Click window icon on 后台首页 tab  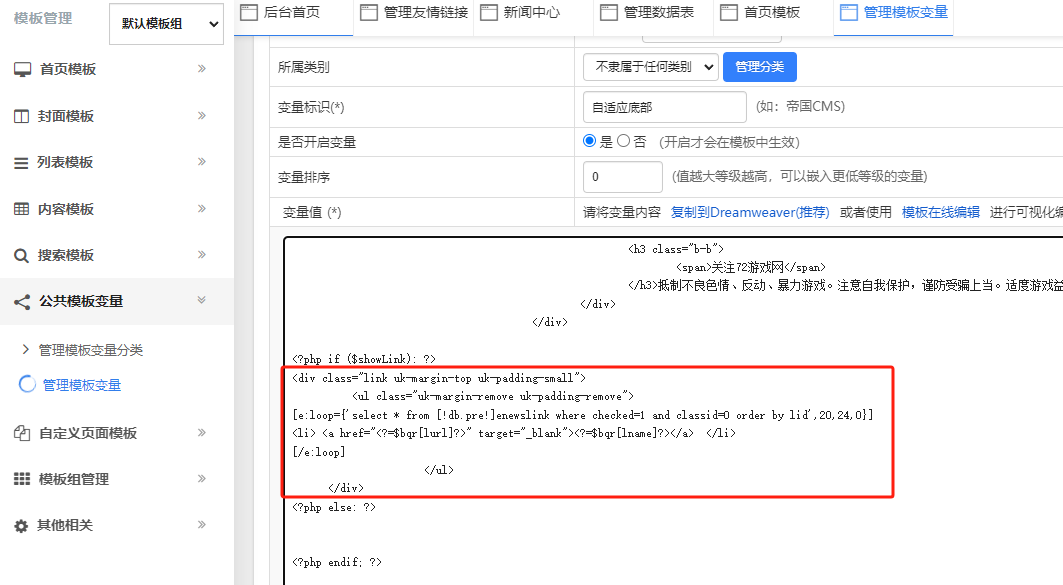[x=249, y=12]
